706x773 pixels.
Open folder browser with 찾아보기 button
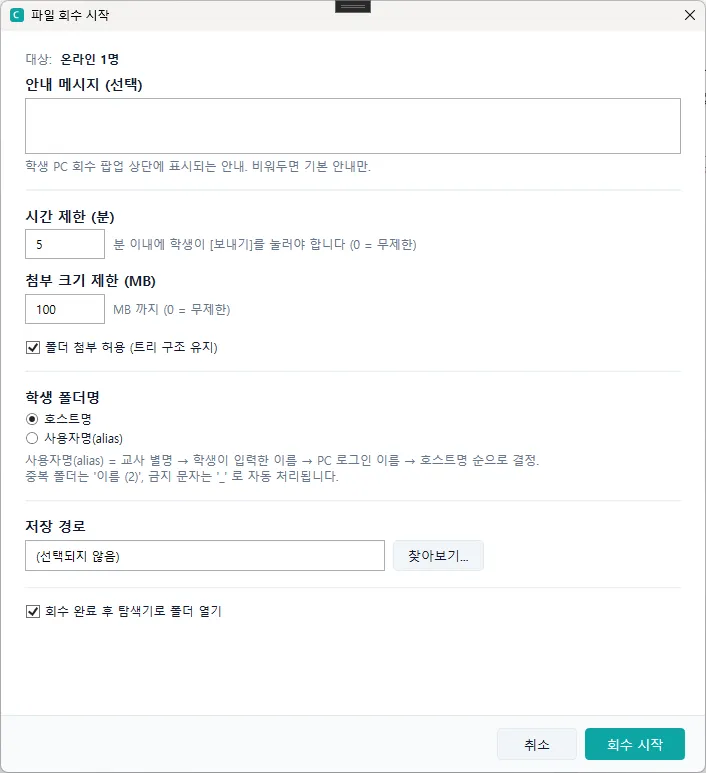coord(438,556)
